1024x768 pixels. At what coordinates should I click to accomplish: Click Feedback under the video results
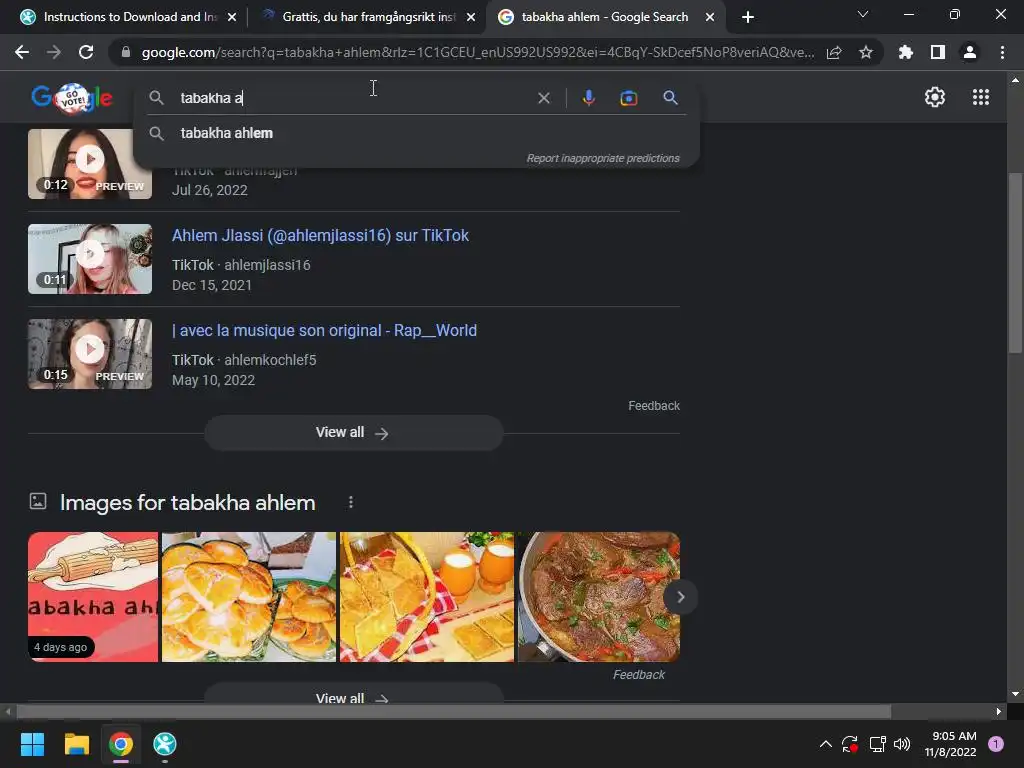tap(654, 406)
